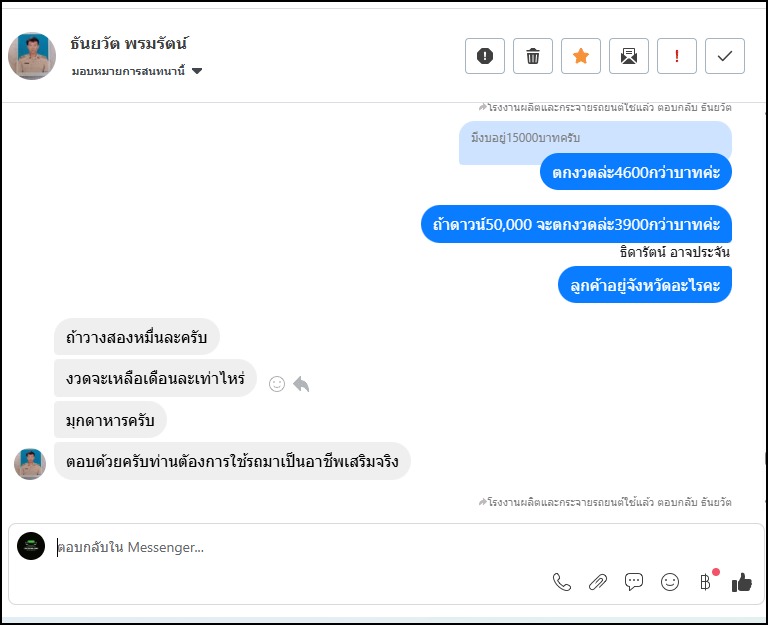React with the smiley beside งวดจะเหลือเดือนละเท่าไหร่
This screenshot has width=768, height=625.
tap(277, 384)
